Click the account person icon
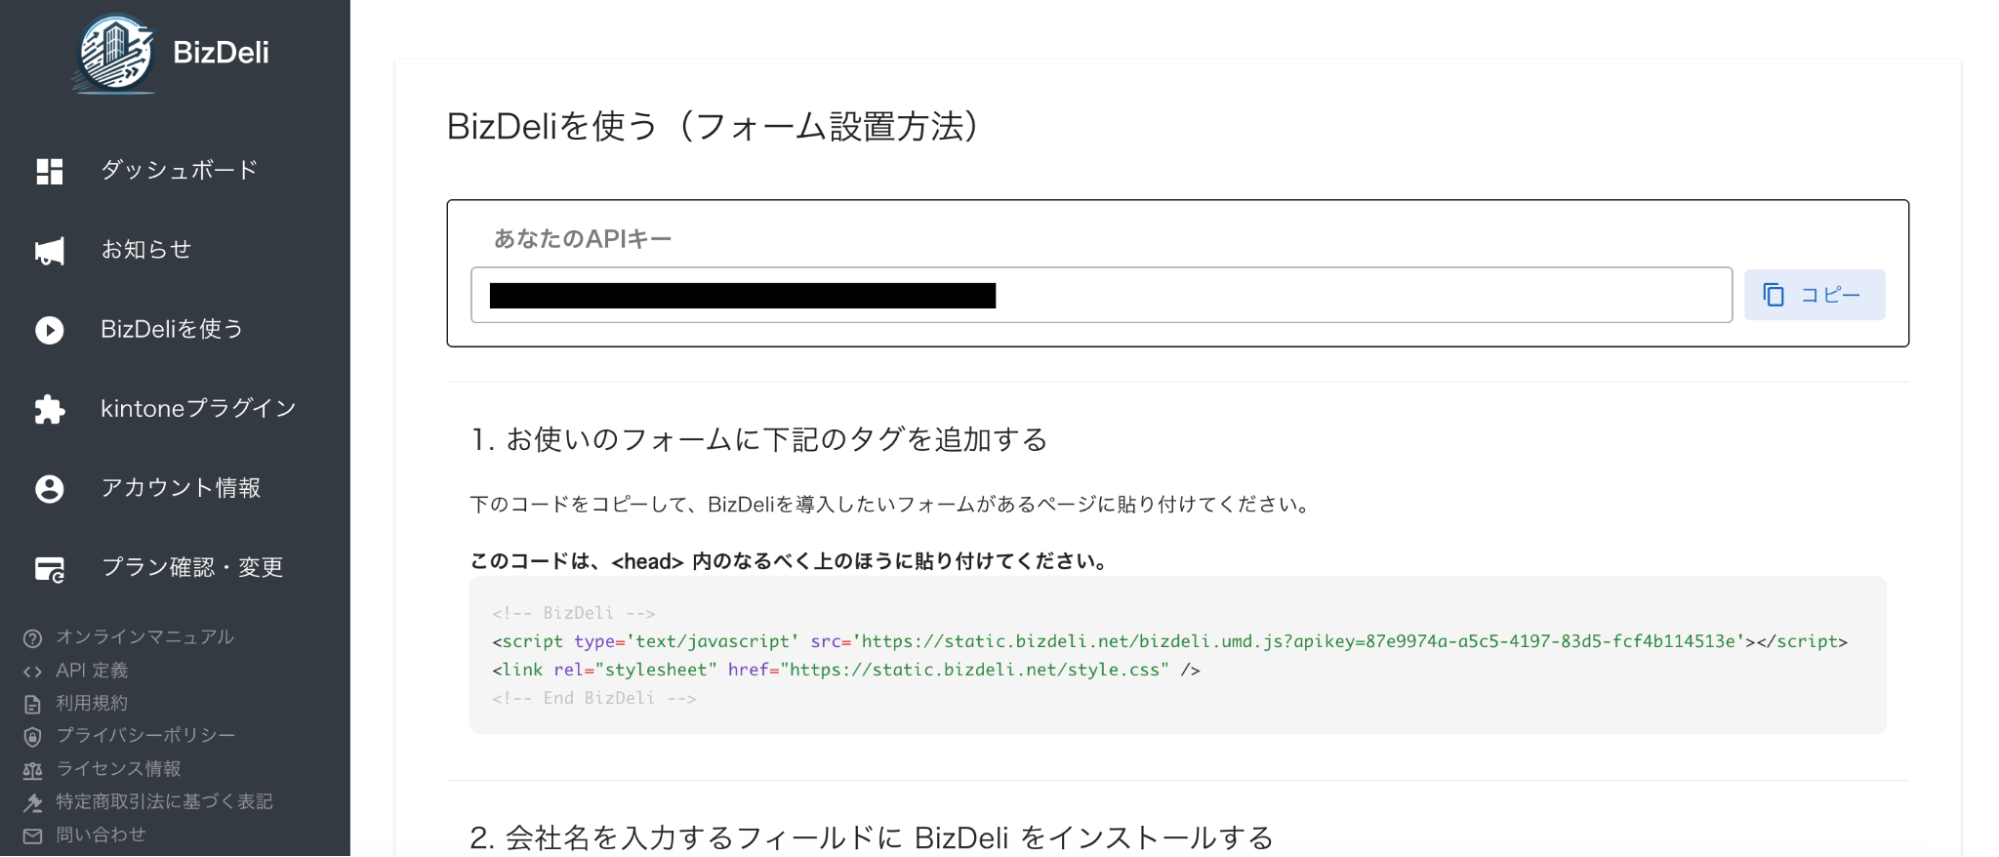The image size is (1999, 857). point(49,489)
